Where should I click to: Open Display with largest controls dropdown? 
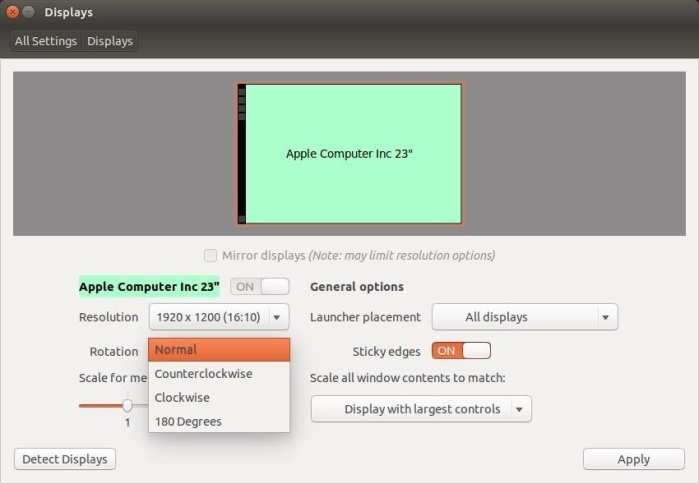pyautogui.click(x=421, y=409)
